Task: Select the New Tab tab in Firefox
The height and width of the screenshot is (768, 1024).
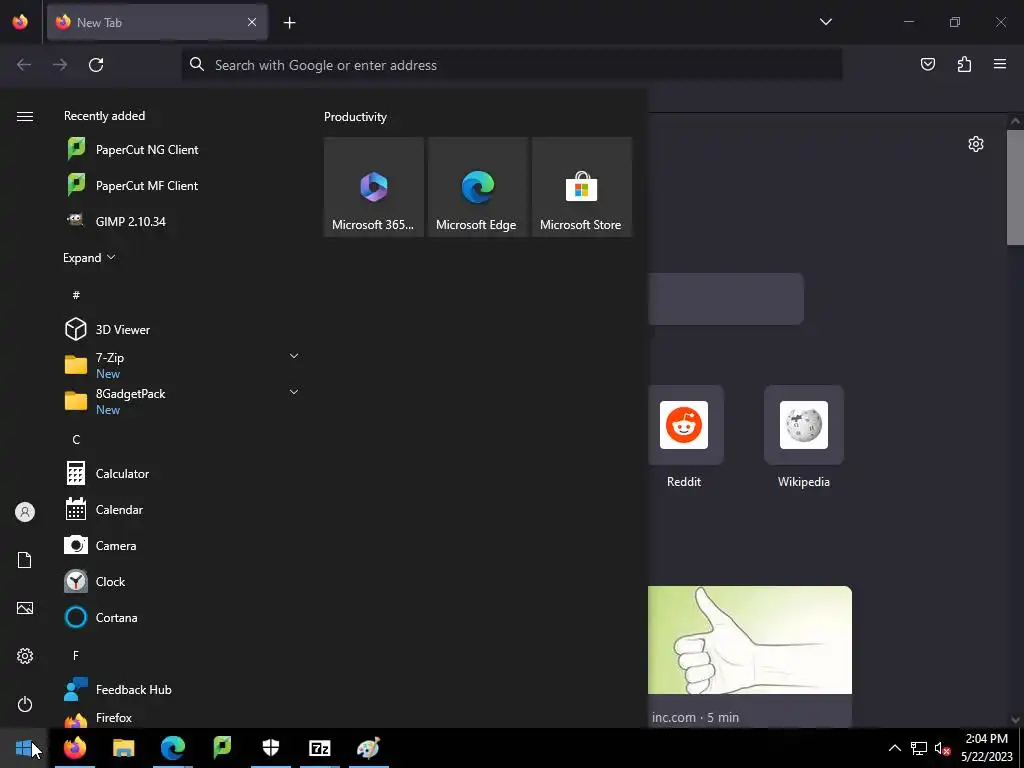Action: tap(157, 22)
